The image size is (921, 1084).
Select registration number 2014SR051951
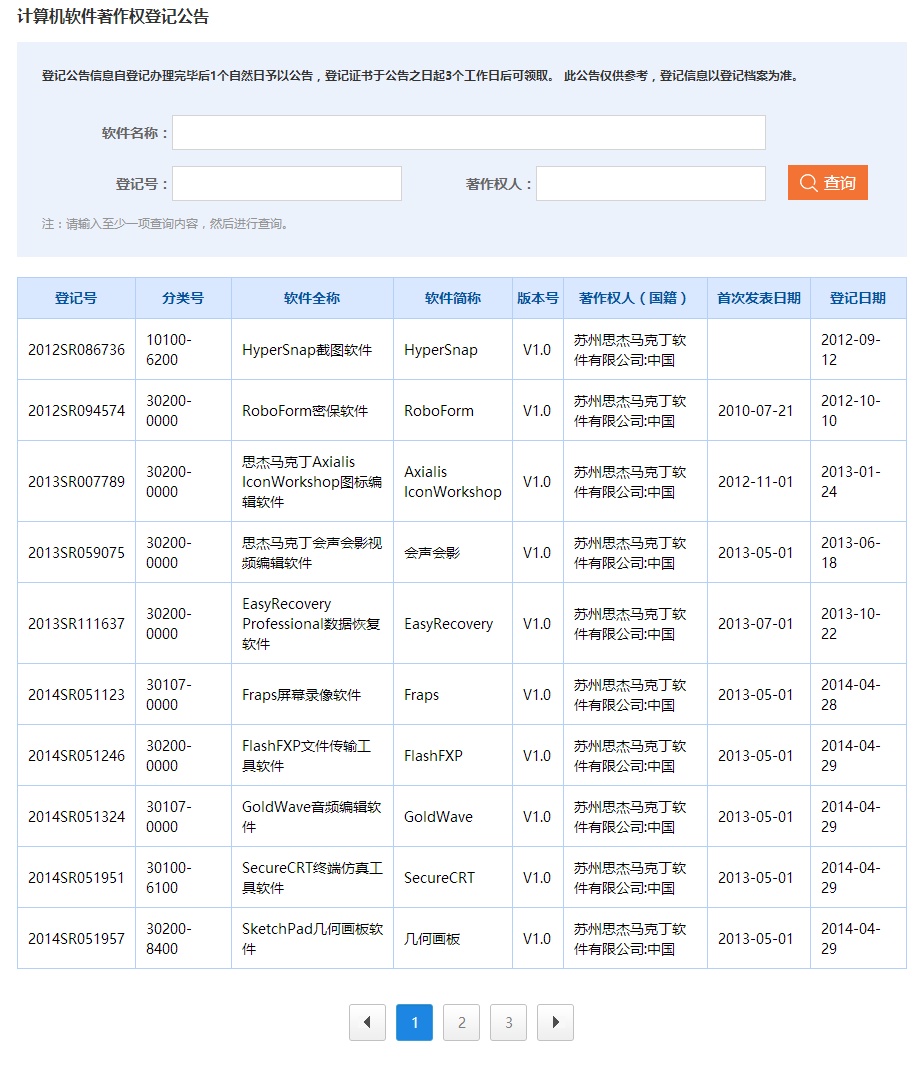point(76,877)
